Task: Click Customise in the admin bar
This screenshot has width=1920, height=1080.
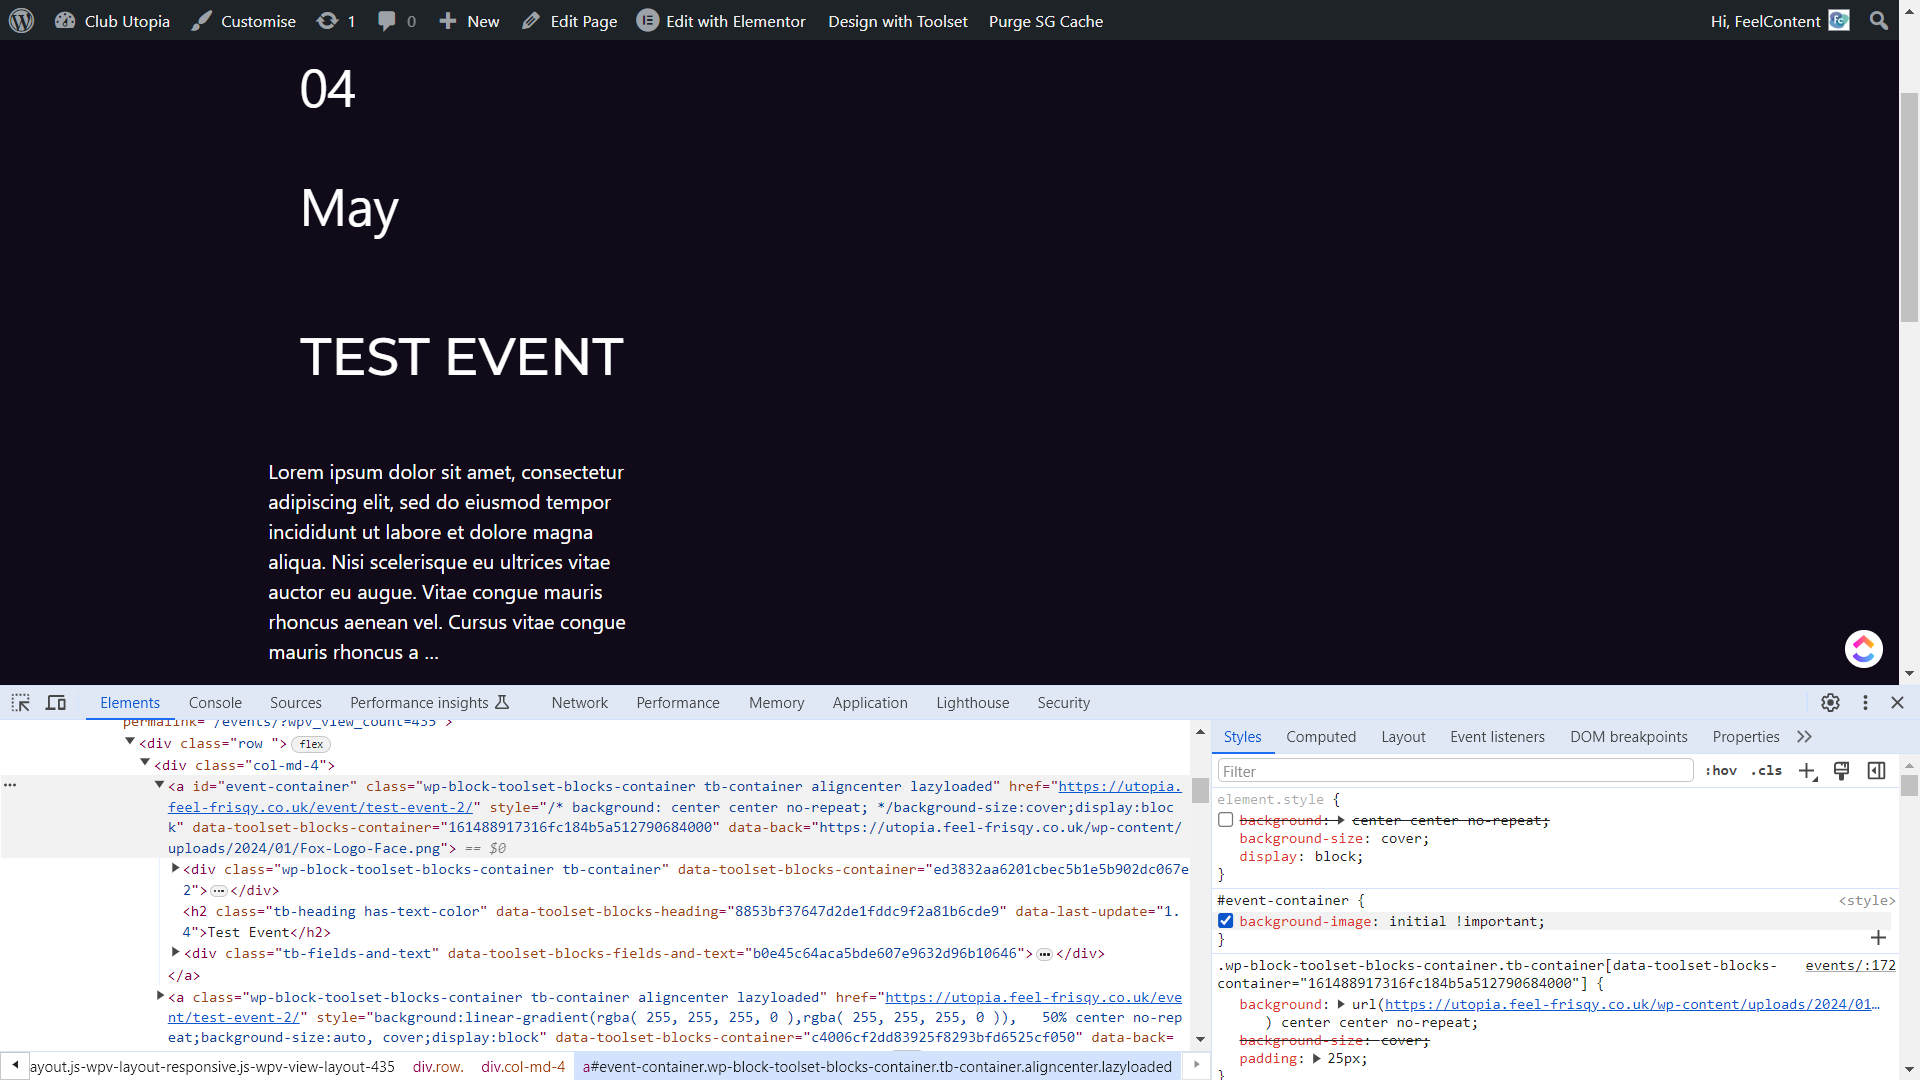Action: (243, 21)
